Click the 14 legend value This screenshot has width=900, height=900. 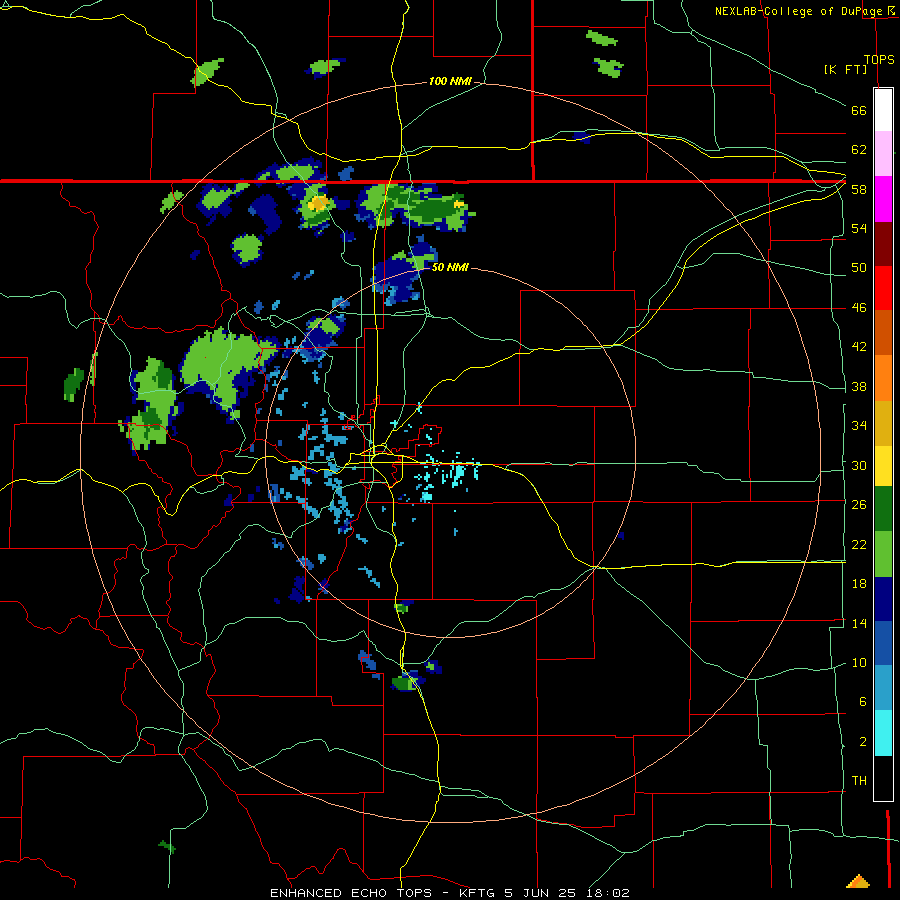point(859,623)
